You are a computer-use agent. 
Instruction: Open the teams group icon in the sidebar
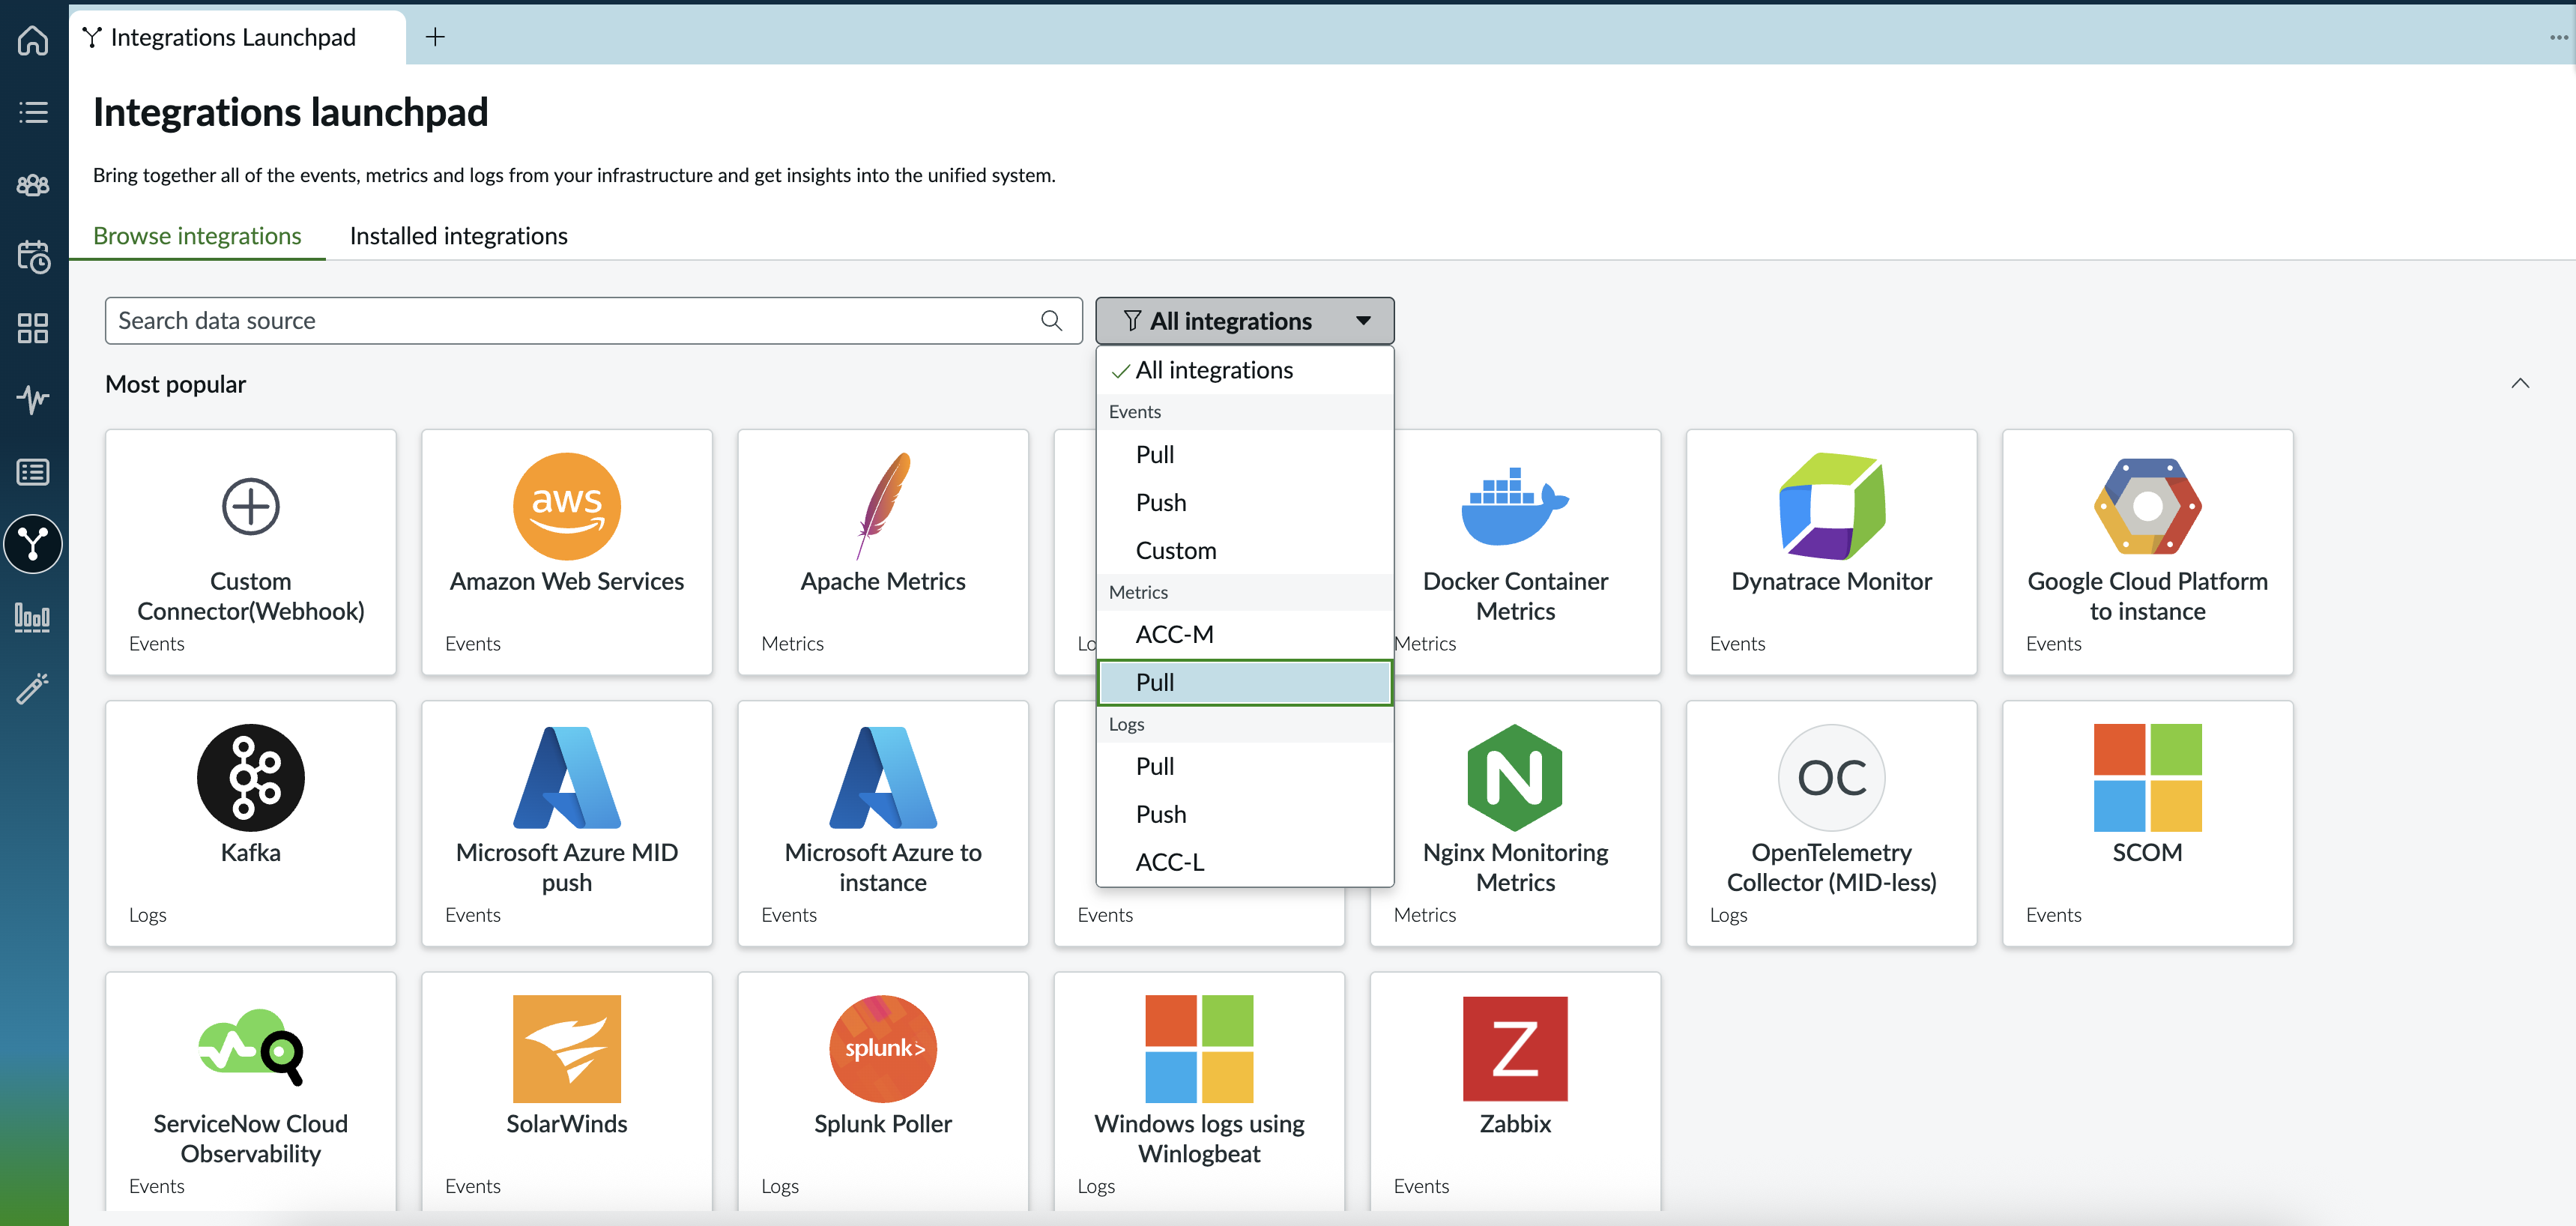coord(33,184)
